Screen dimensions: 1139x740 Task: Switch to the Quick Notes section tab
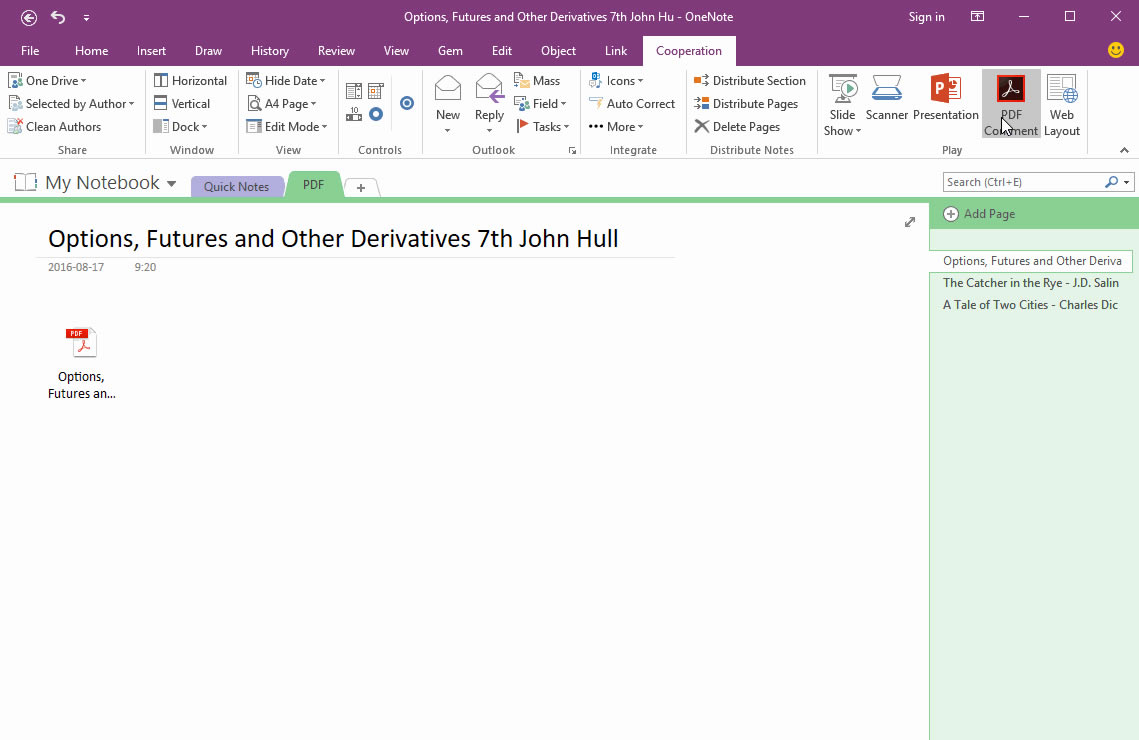point(236,186)
